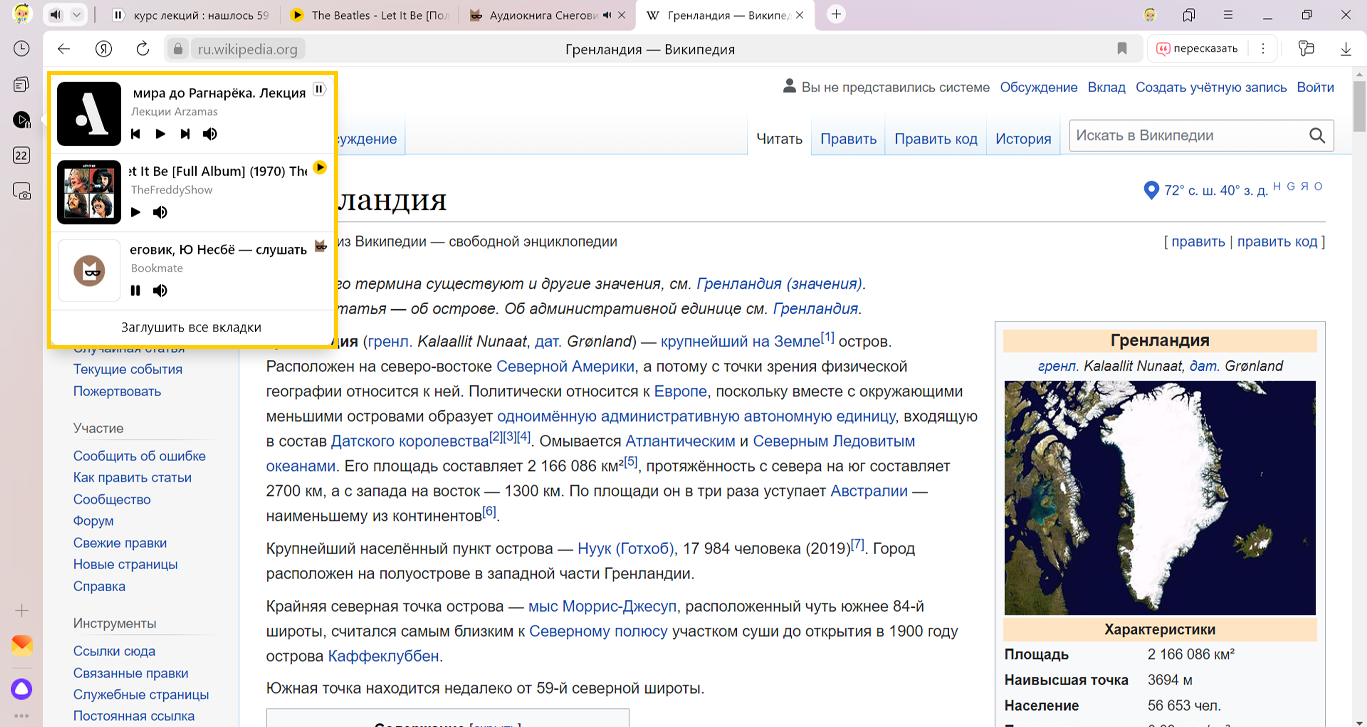Open the Править page tab
This screenshot has height=727, width=1367.
click(x=848, y=139)
